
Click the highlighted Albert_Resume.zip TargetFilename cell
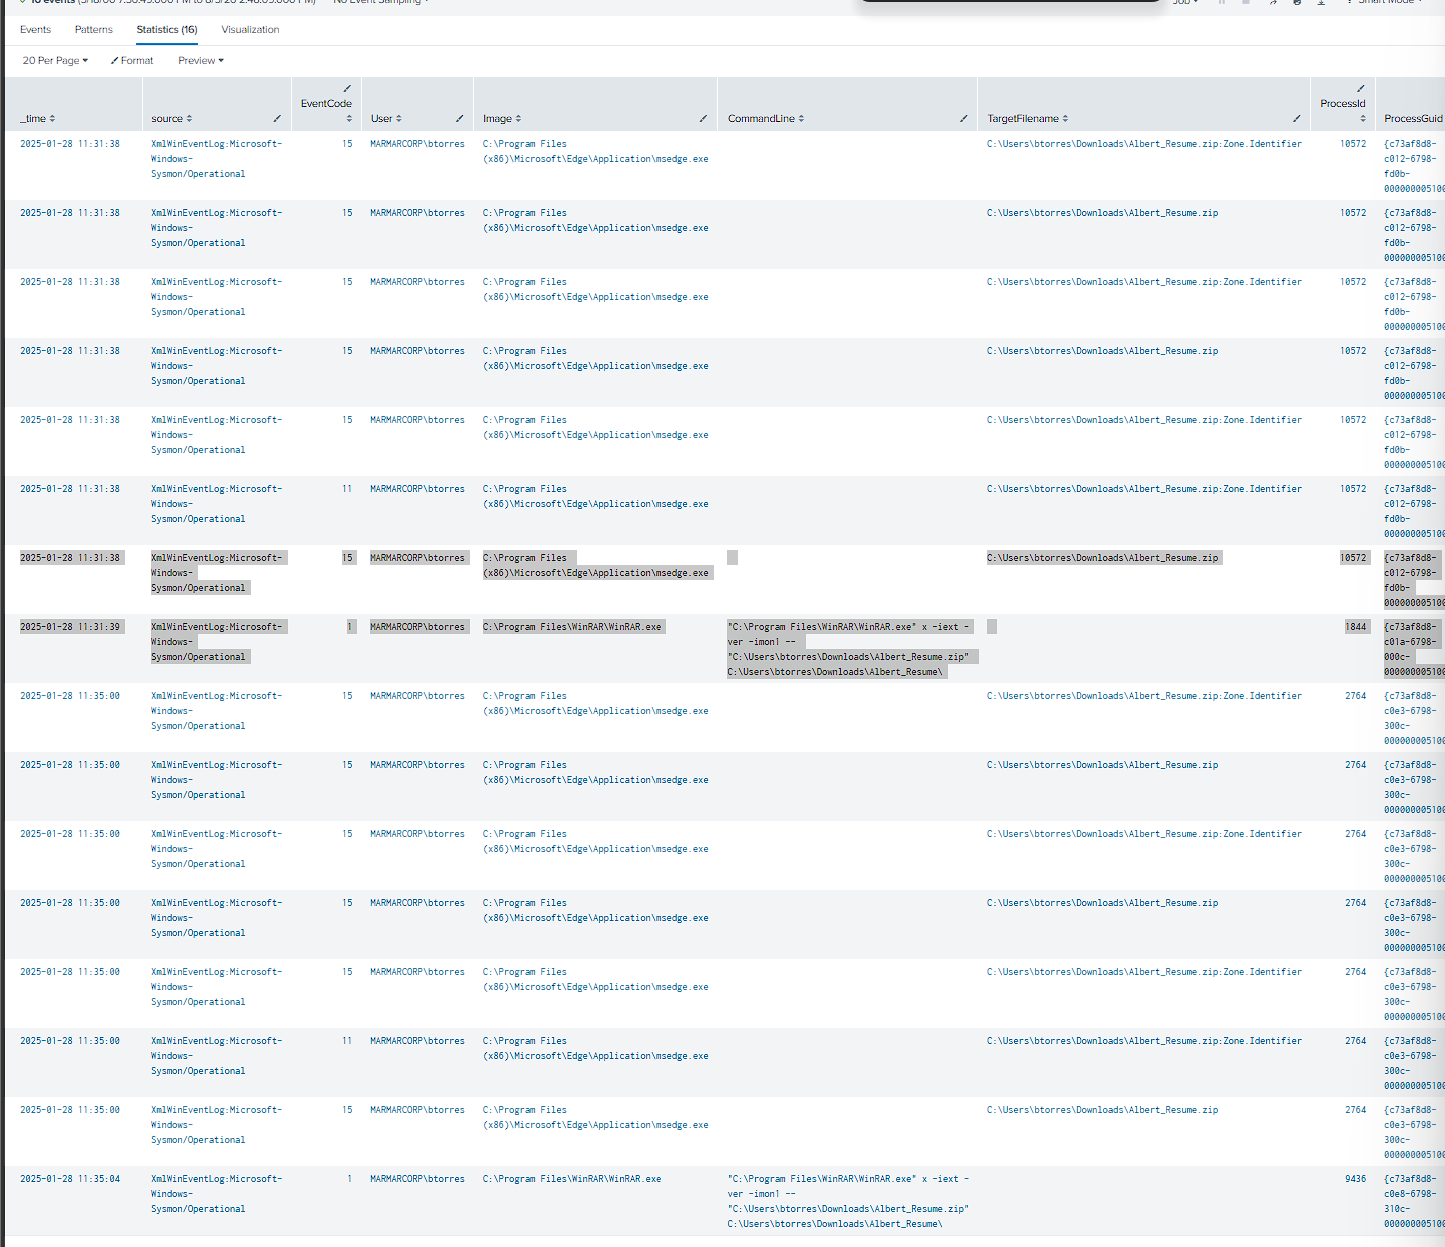pyautogui.click(x=1103, y=558)
